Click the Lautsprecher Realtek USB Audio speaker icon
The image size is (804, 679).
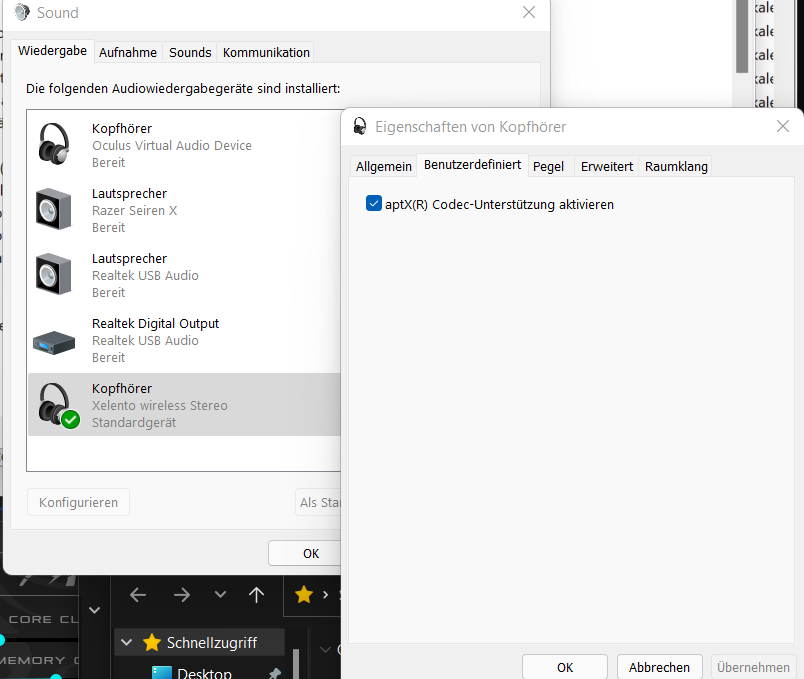point(53,274)
